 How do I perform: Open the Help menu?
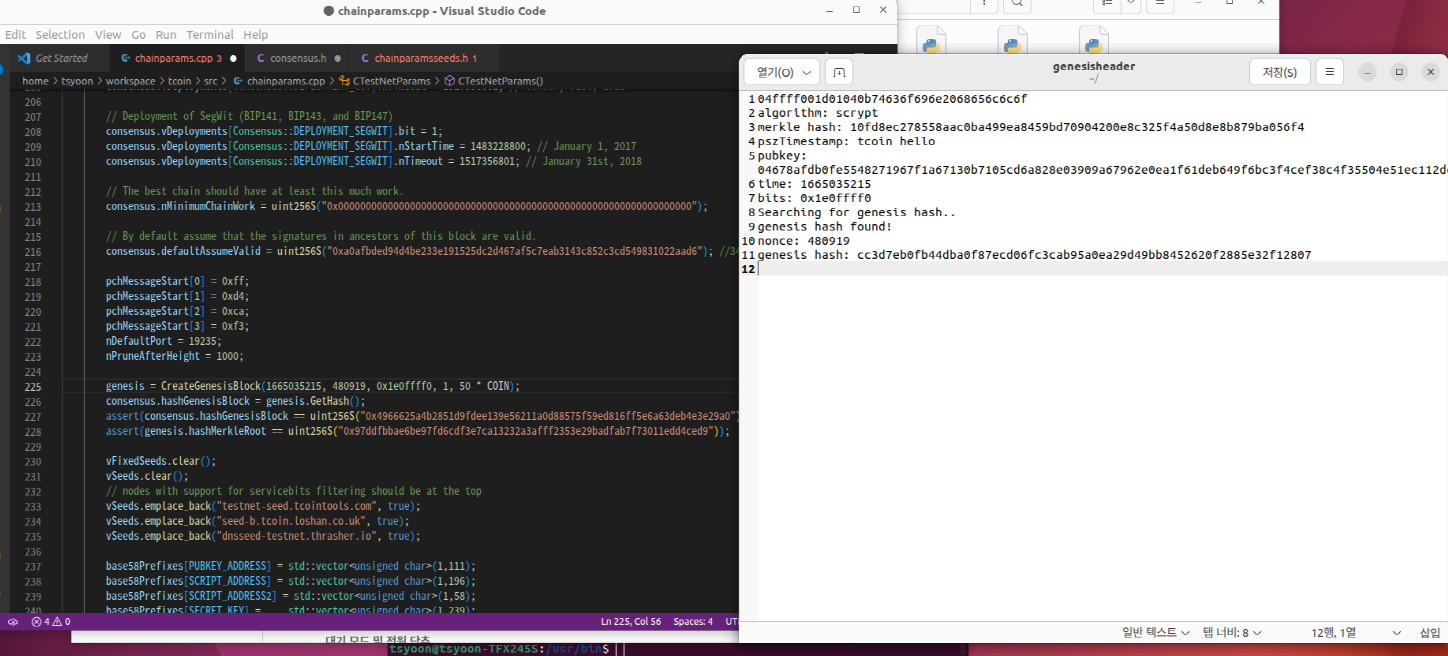256,34
